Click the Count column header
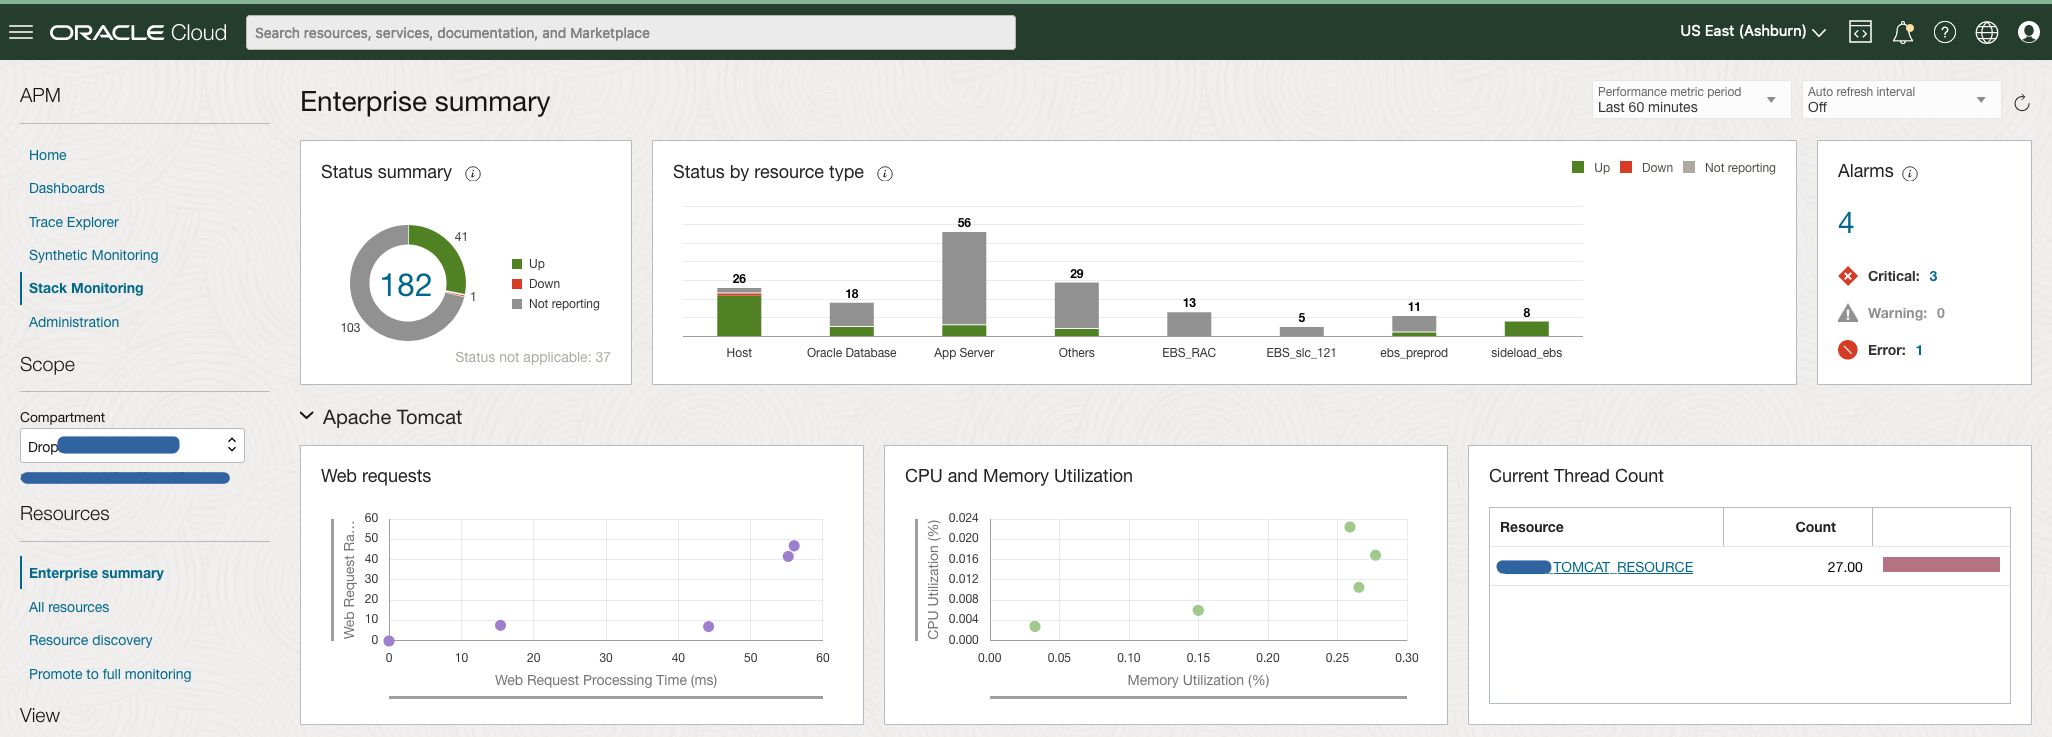 1798,527
